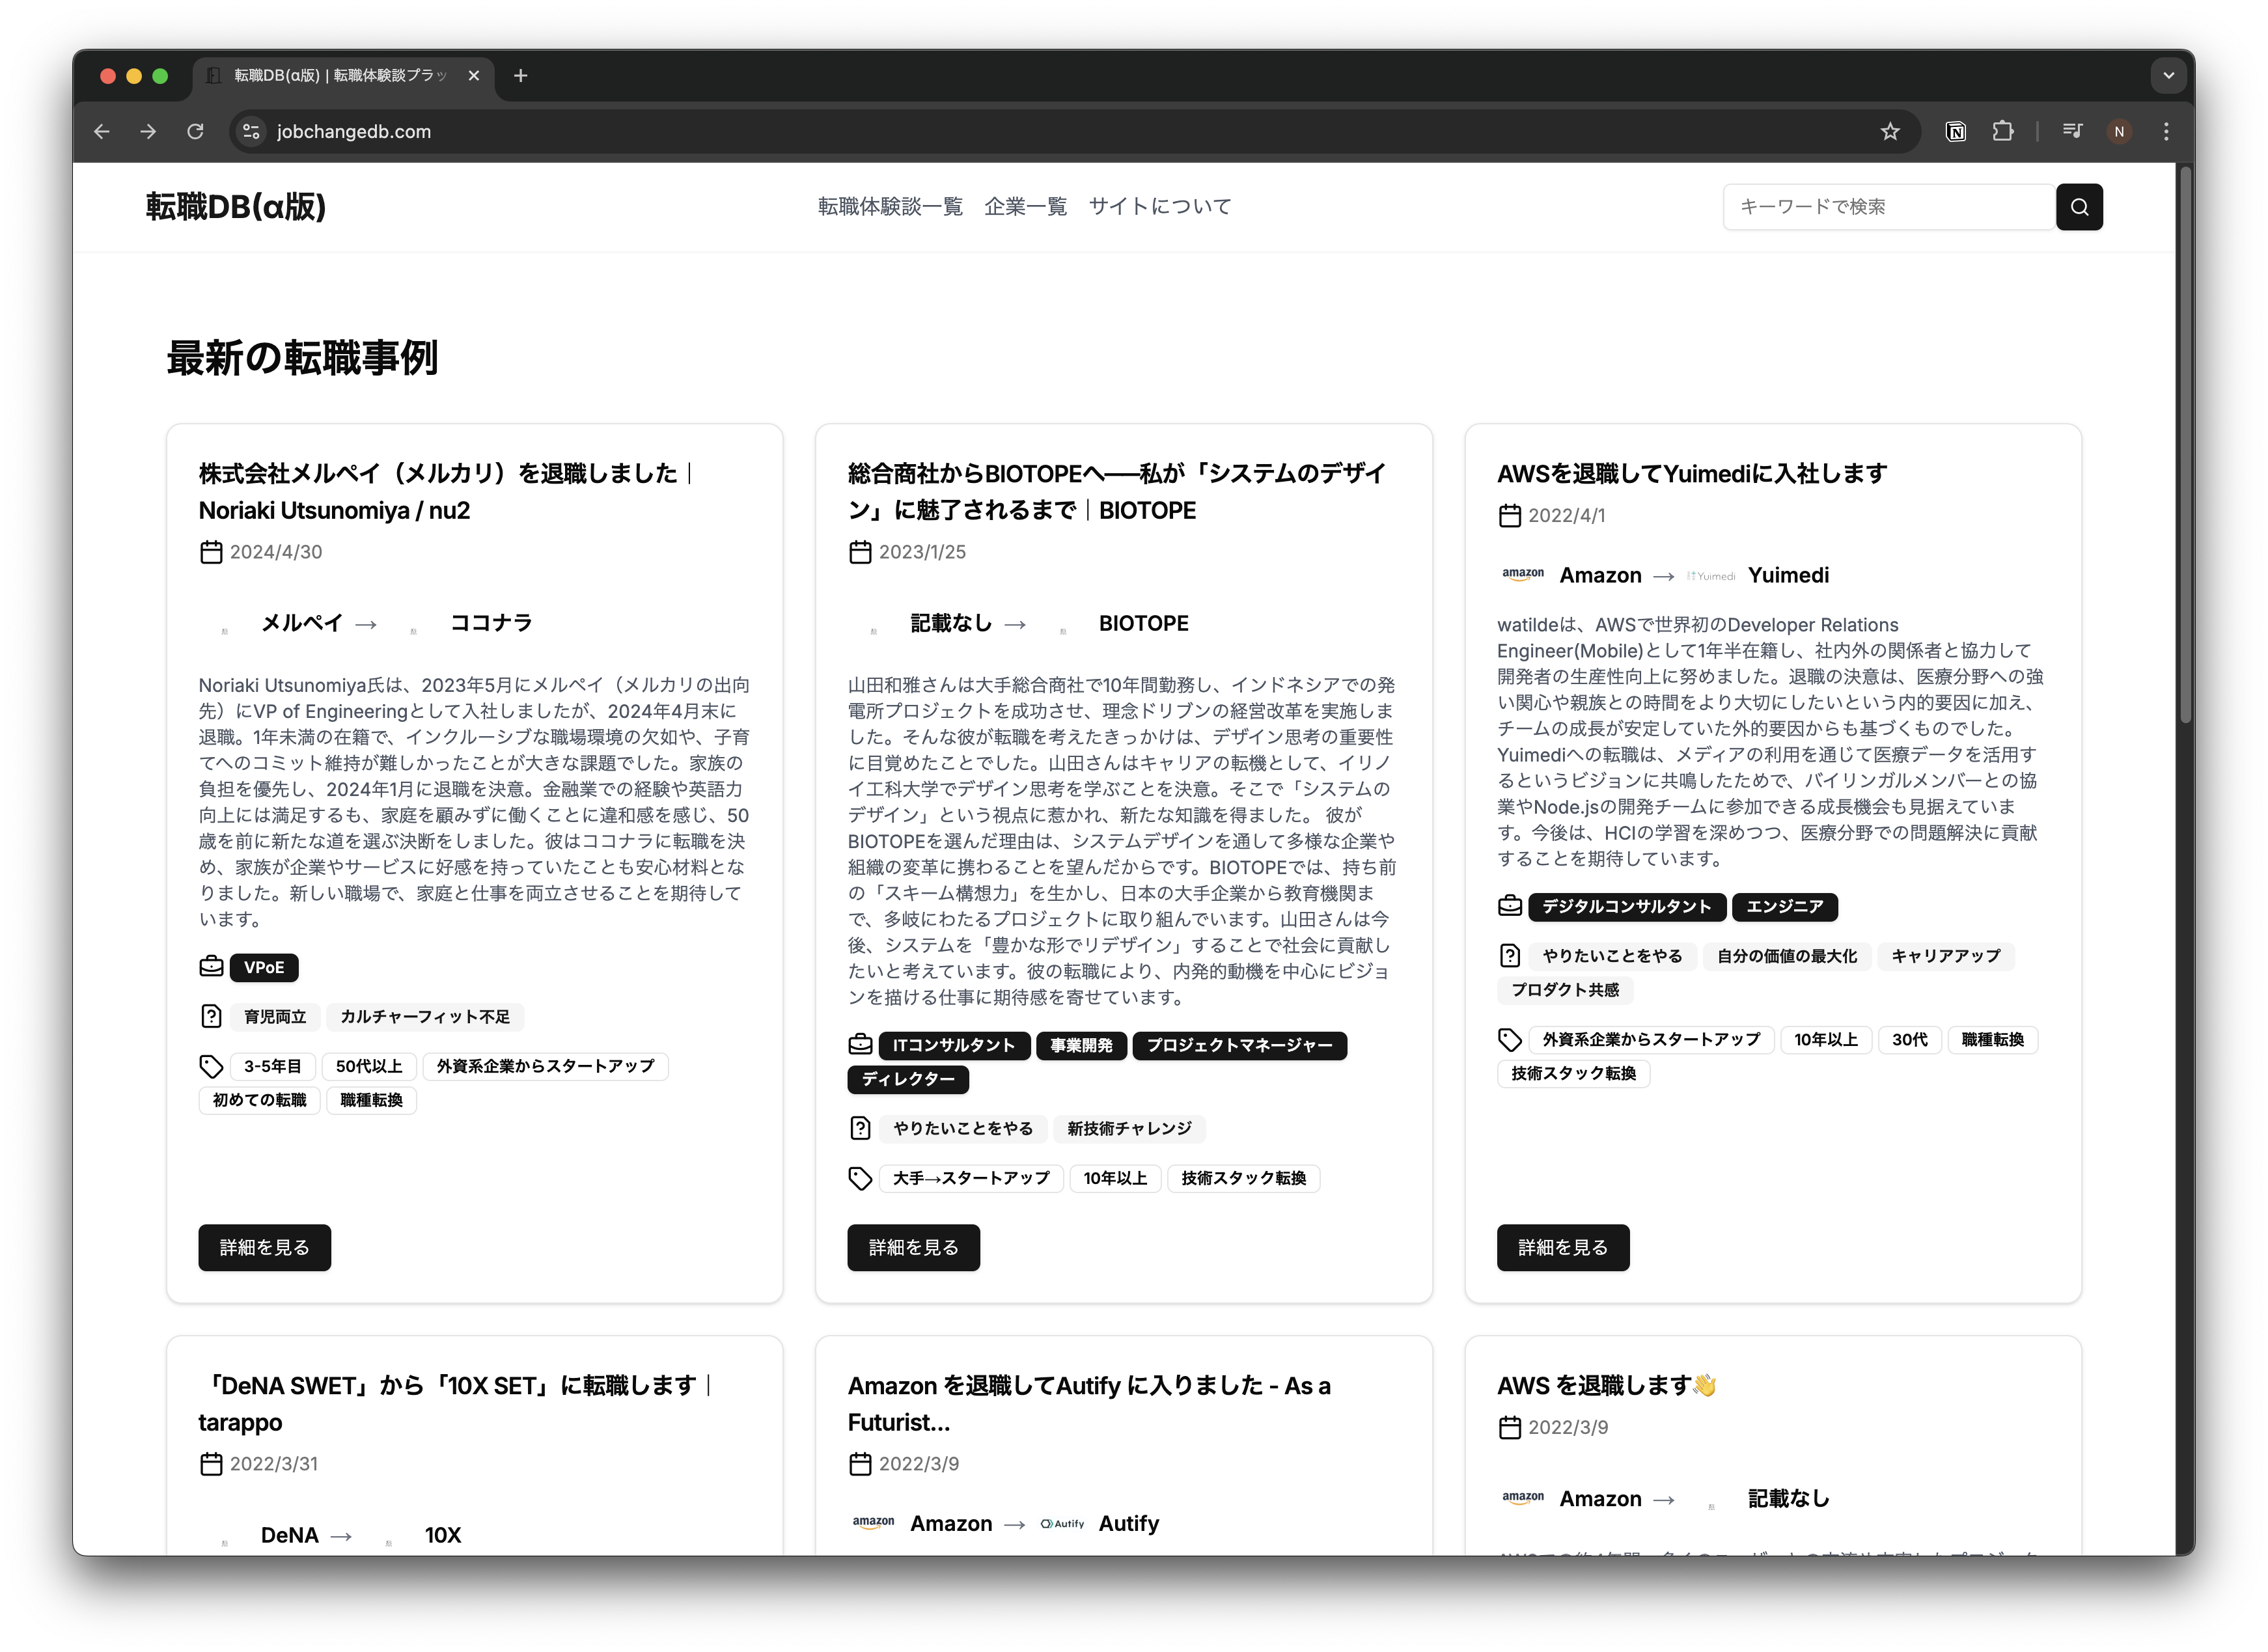
Task: Click 詳細を見る on the メルペイ card
Action: click(x=264, y=1247)
